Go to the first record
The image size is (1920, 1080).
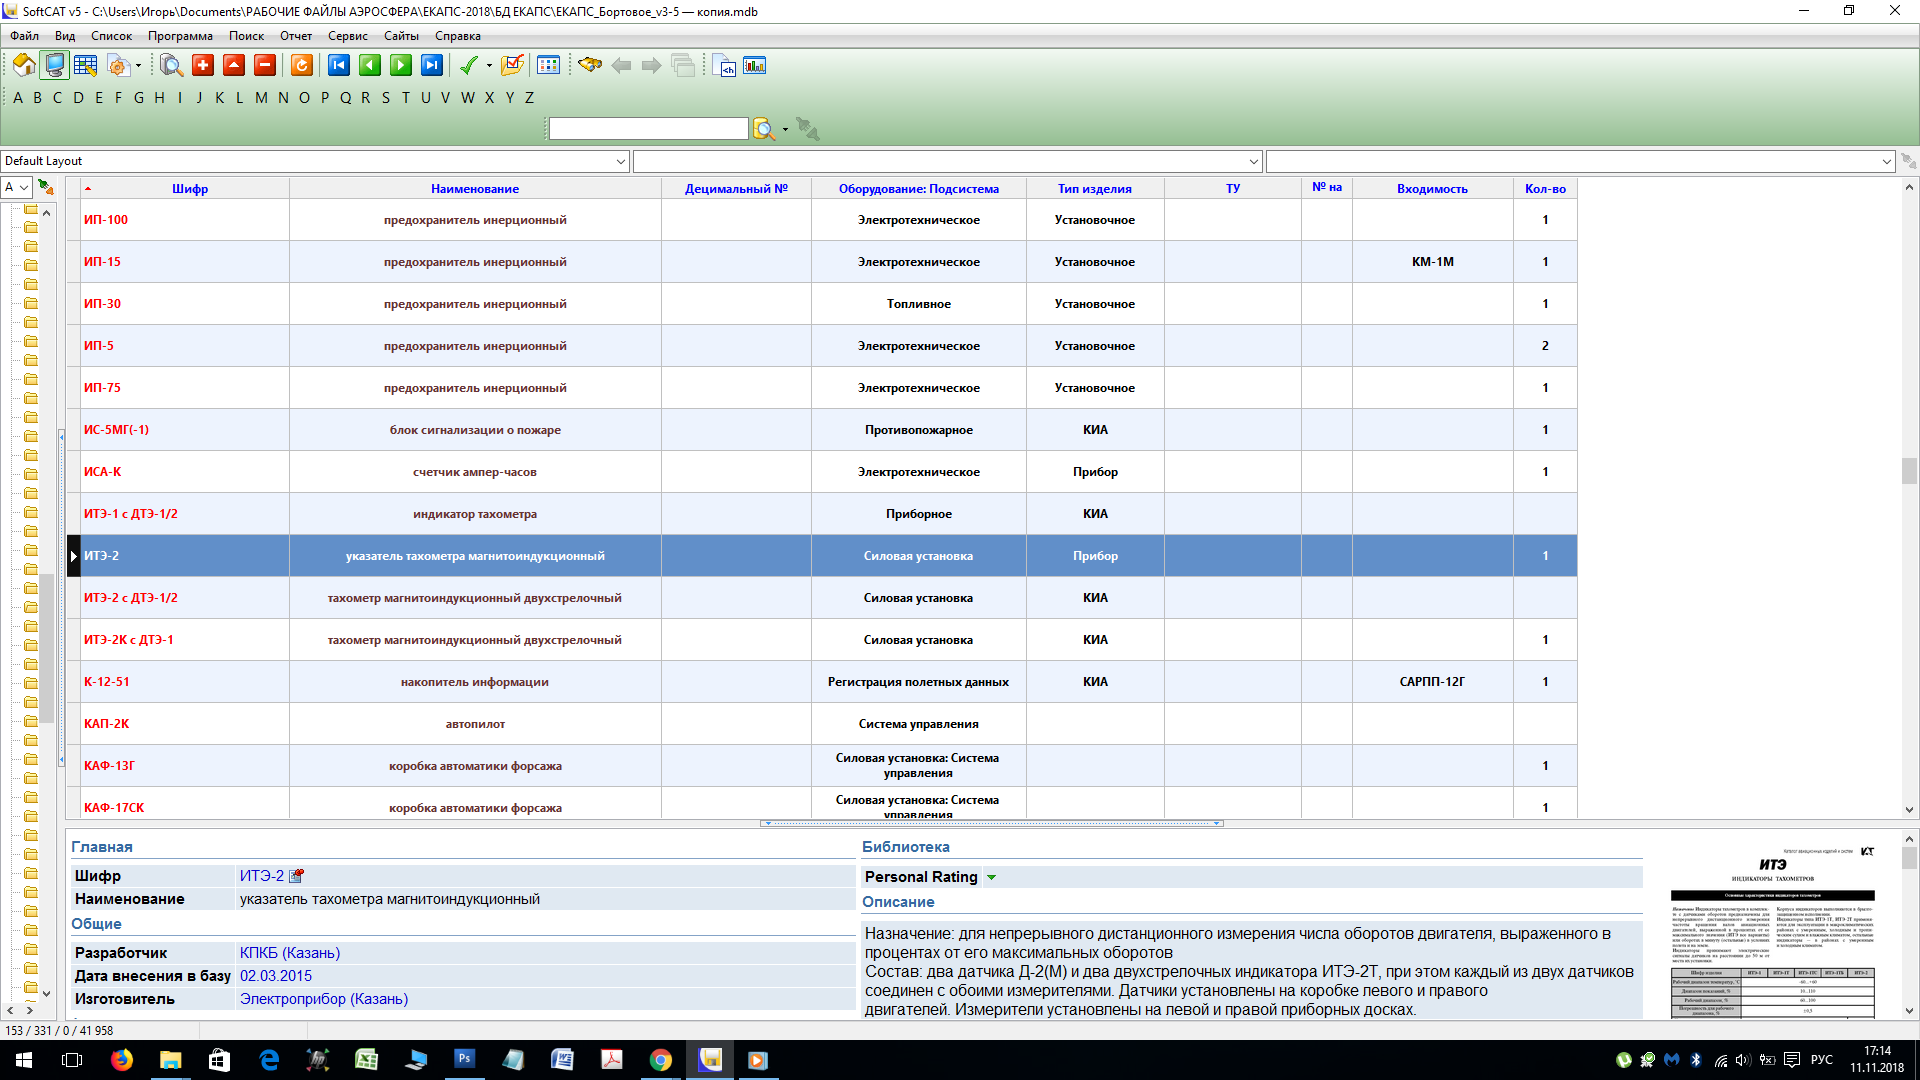click(339, 66)
